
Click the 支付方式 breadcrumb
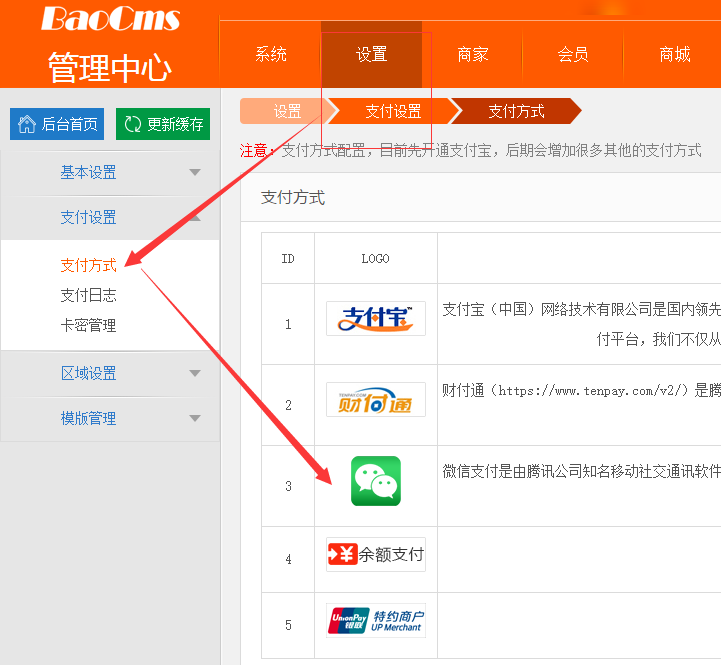click(516, 111)
